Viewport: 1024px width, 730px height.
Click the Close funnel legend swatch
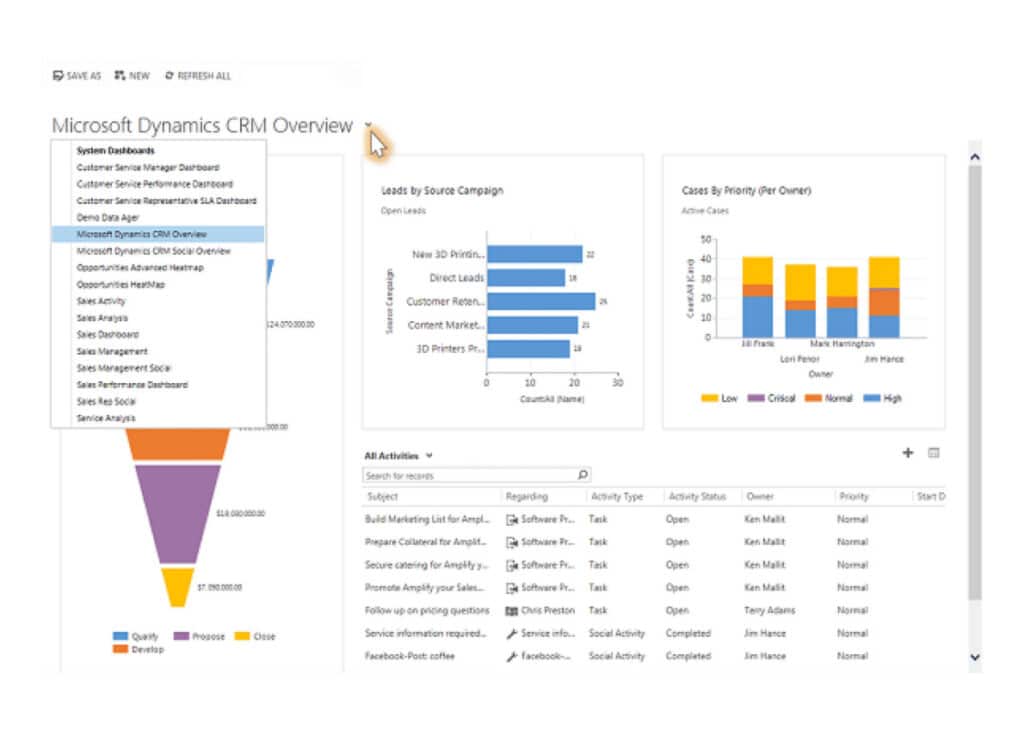click(242, 636)
